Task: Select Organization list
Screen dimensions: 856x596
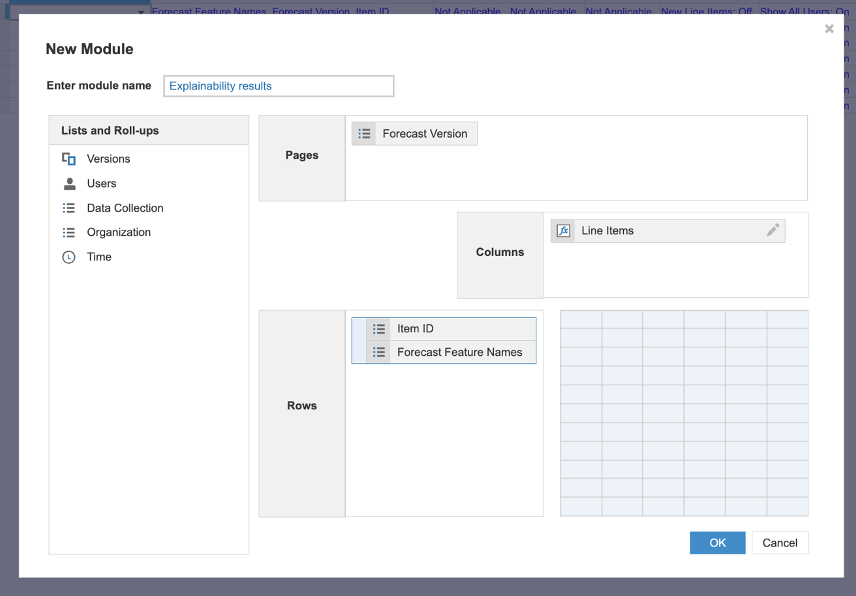Action: tap(117, 232)
